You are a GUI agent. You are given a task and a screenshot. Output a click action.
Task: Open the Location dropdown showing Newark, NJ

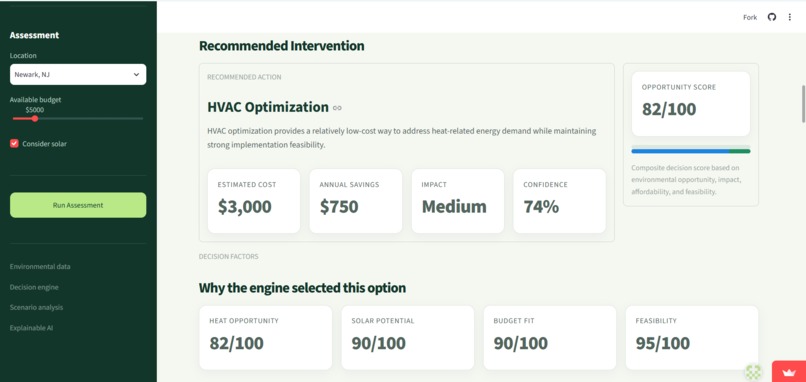(x=78, y=75)
